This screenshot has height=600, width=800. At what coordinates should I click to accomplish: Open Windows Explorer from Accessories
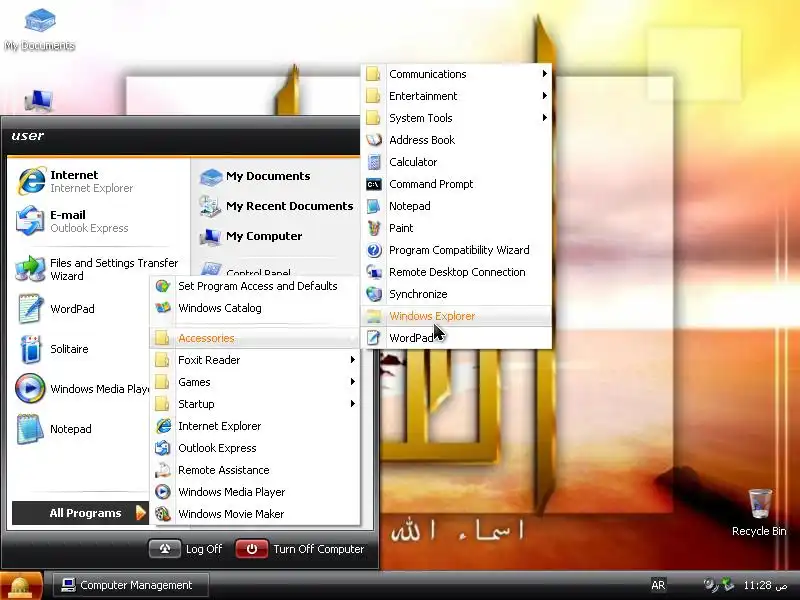coord(456,316)
